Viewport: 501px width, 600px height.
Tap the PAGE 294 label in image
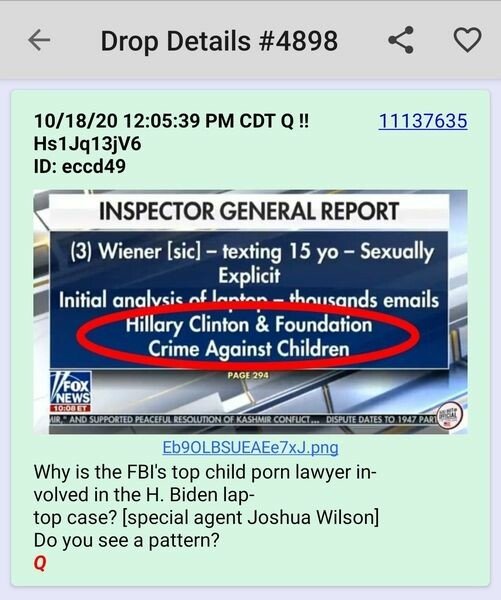(x=248, y=375)
